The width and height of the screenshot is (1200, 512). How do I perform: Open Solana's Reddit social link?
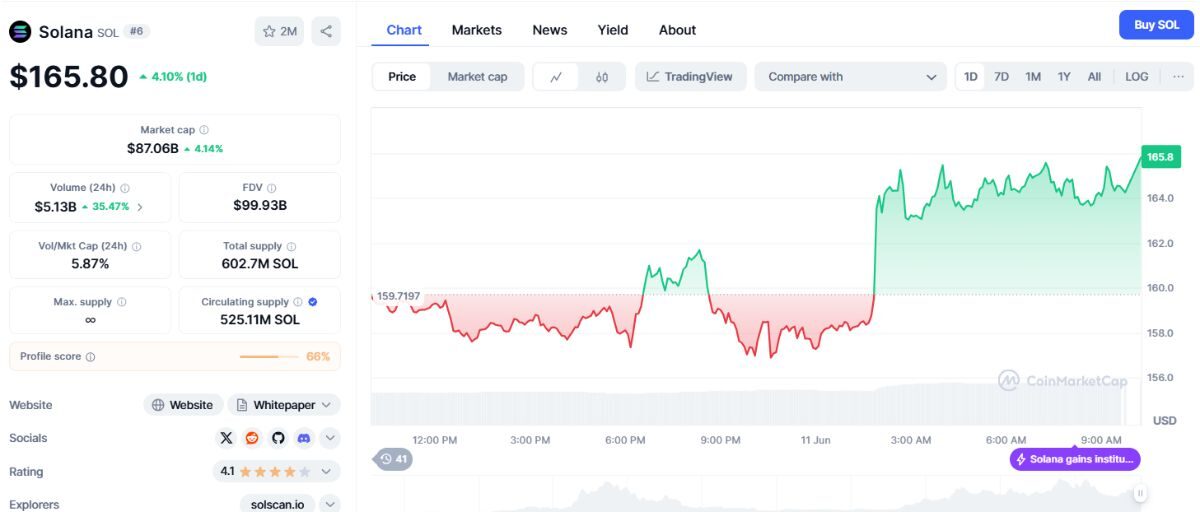[252, 438]
